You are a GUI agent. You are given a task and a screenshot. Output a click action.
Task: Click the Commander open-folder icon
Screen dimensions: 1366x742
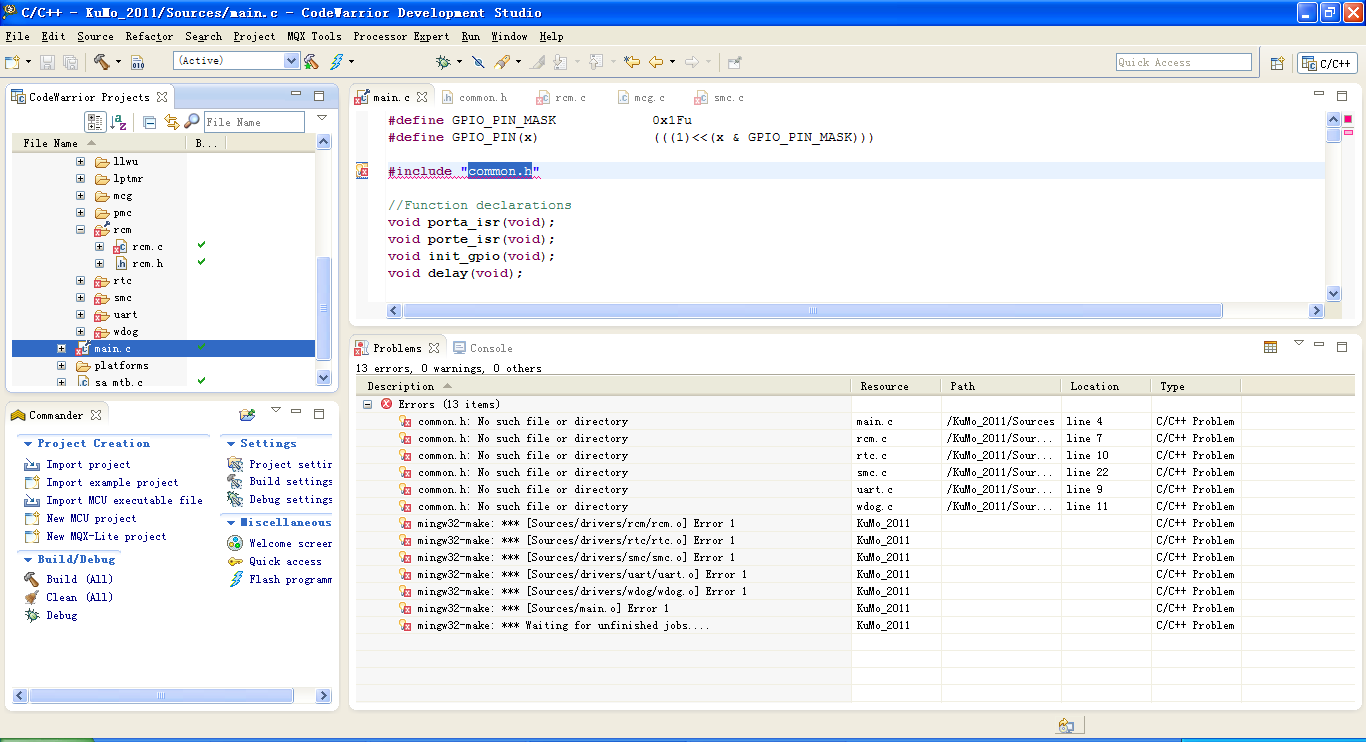(x=247, y=414)
